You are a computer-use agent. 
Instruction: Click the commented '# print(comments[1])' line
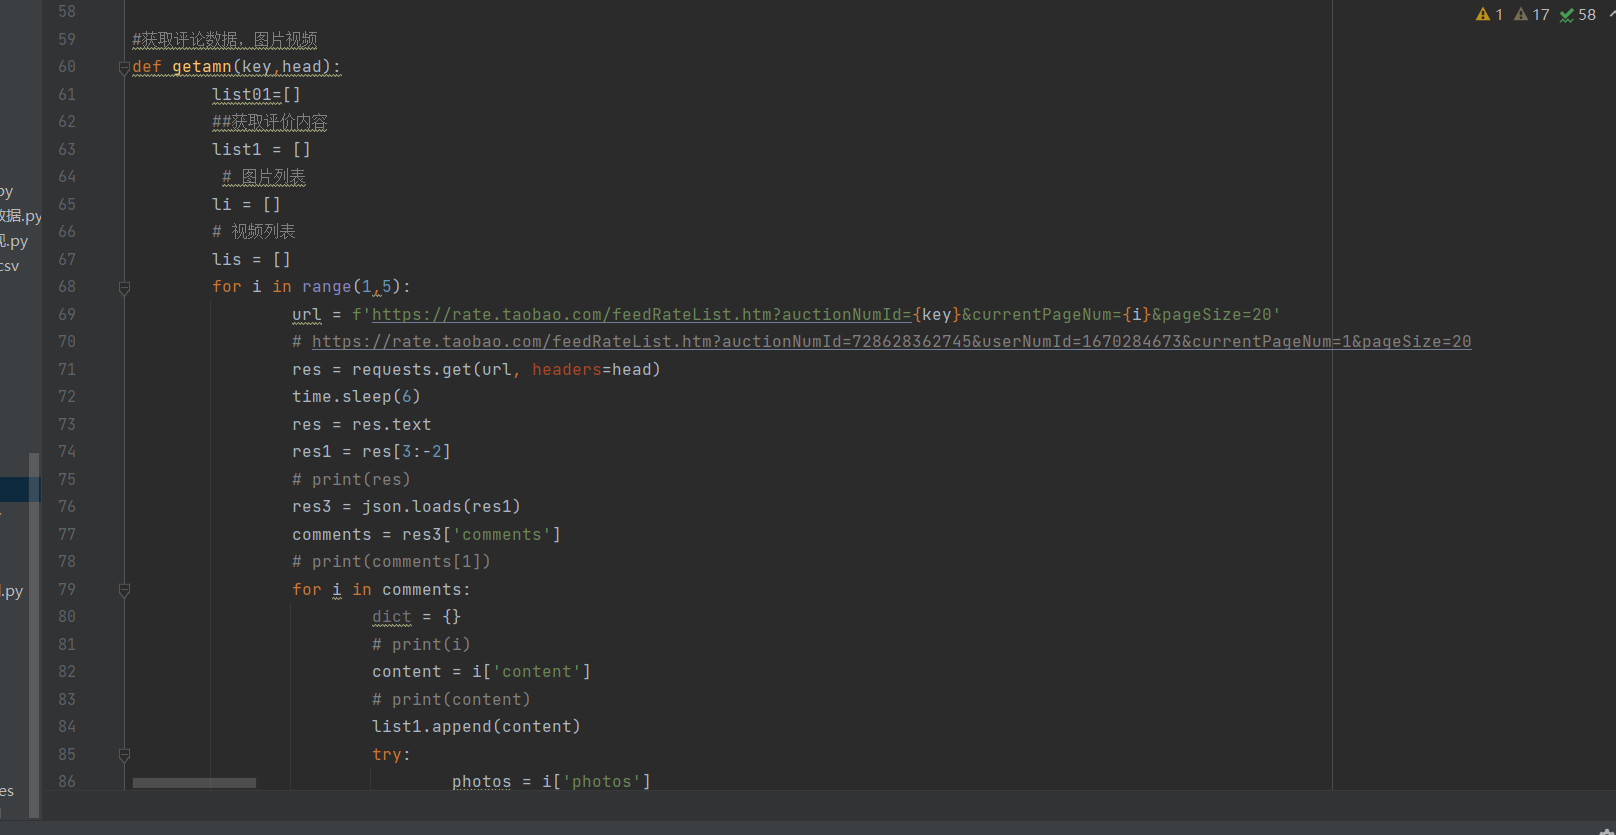pyautogui.click(x=391, y=562)
